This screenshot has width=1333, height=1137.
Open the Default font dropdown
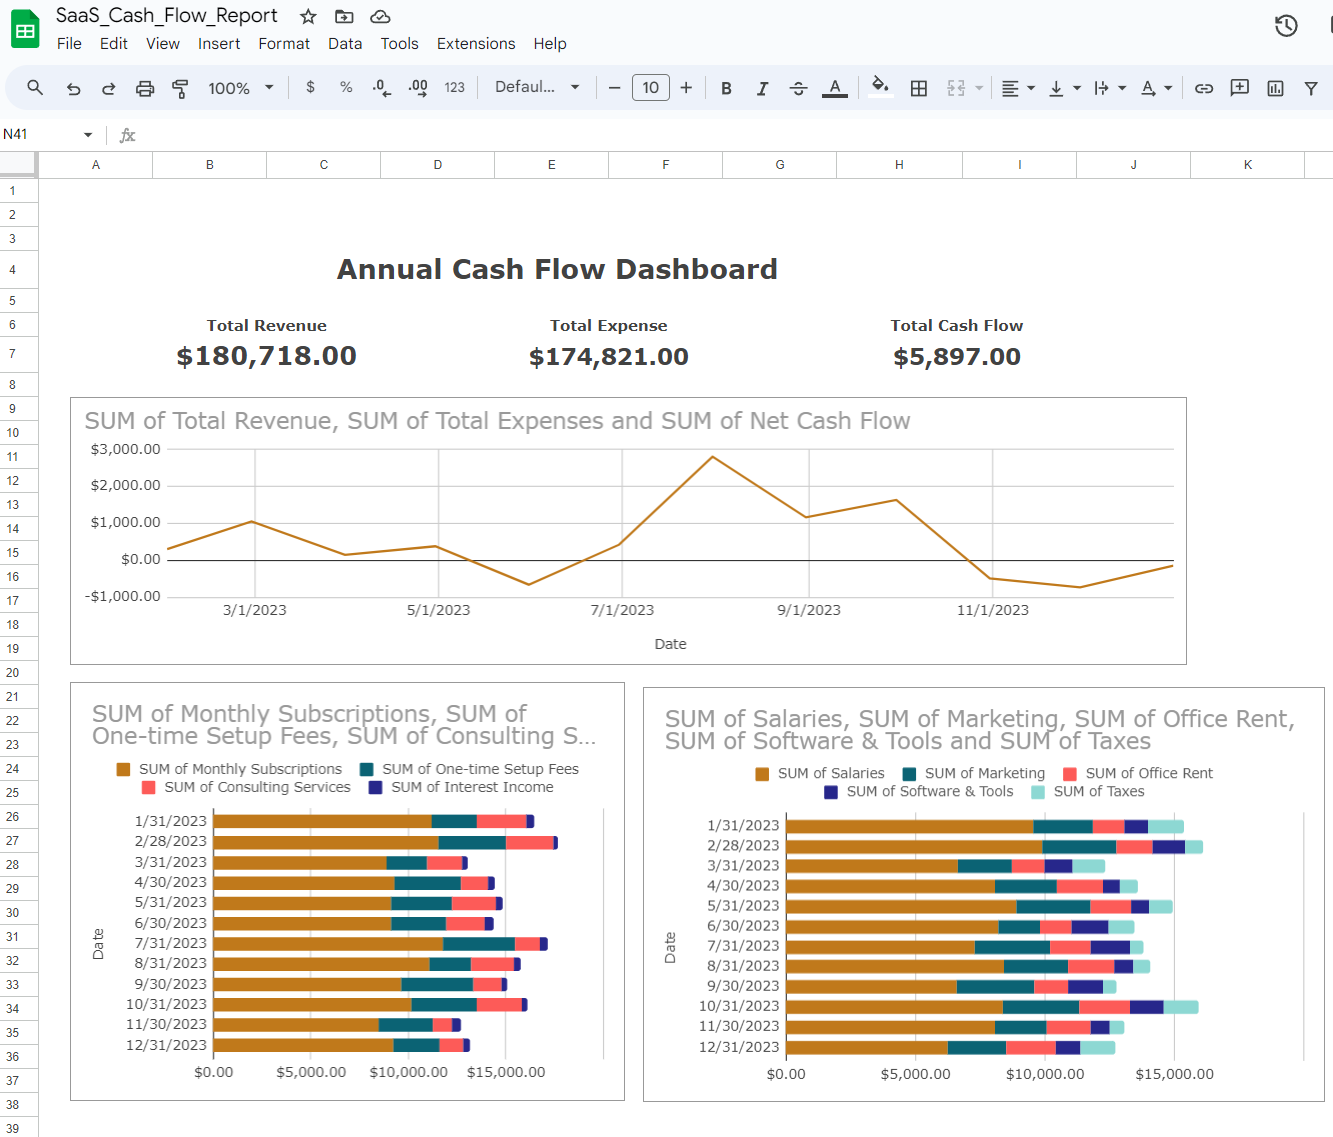click(538, 87)
